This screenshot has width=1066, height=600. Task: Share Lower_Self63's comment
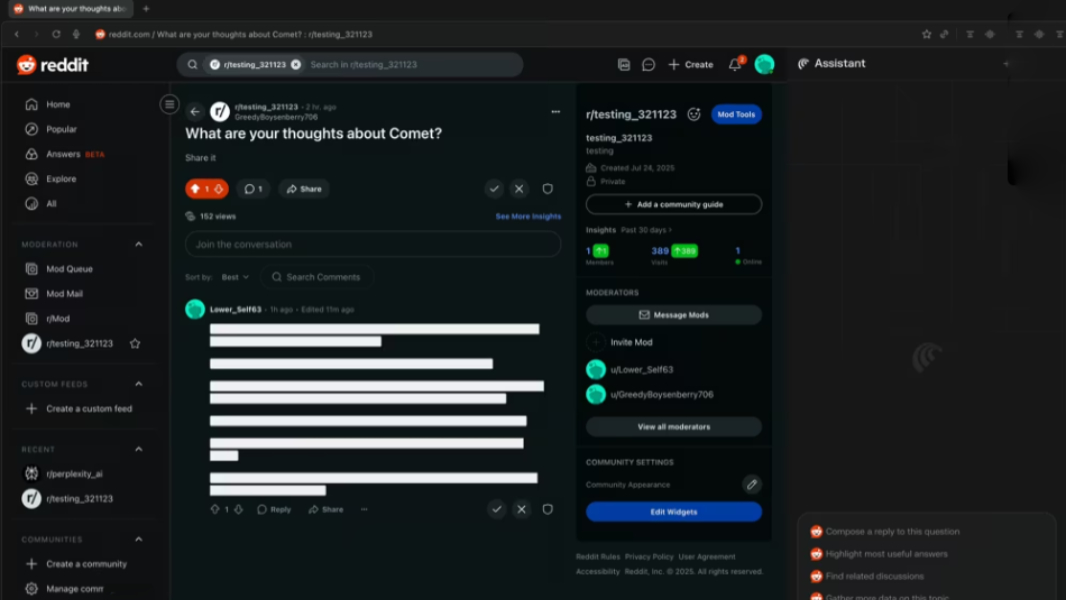coord(326,509)
